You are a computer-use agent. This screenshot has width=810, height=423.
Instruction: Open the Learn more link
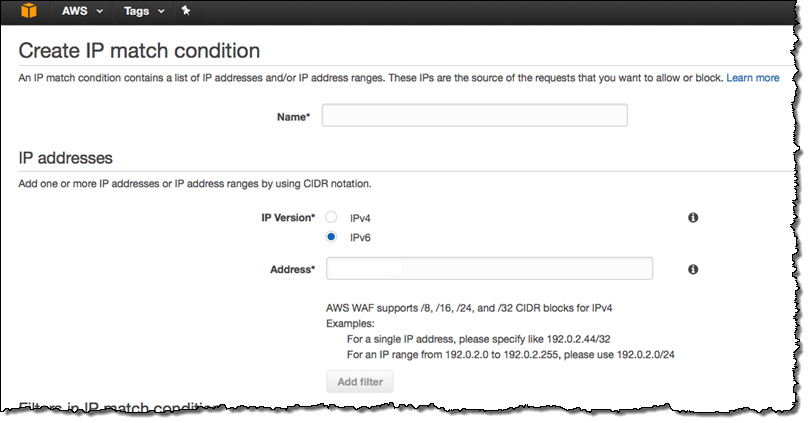[x=752, y=77]
